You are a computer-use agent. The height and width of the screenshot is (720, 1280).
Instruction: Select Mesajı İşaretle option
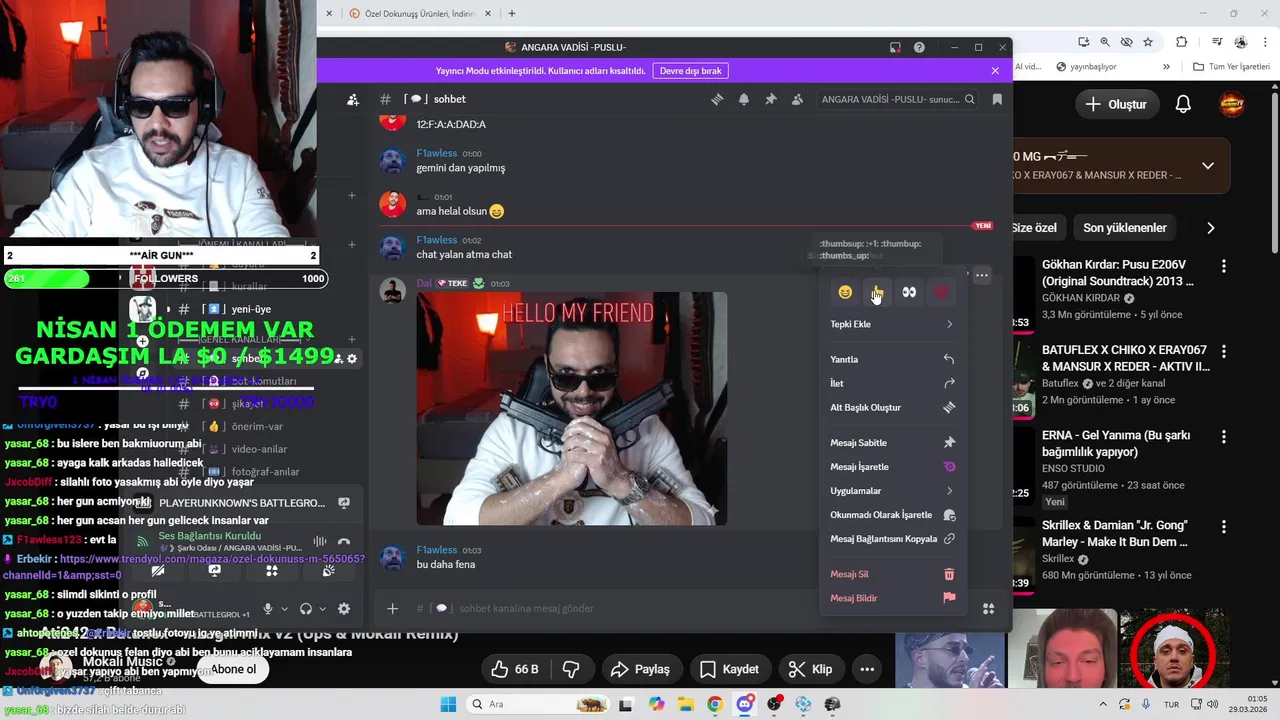[892, 467]
